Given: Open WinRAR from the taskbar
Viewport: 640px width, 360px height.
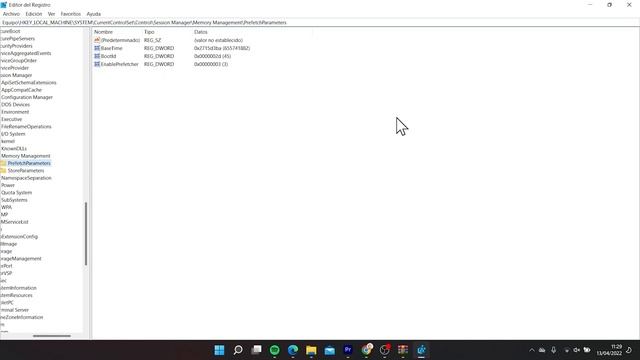Looking at the screenshot, I should (403, 350).
